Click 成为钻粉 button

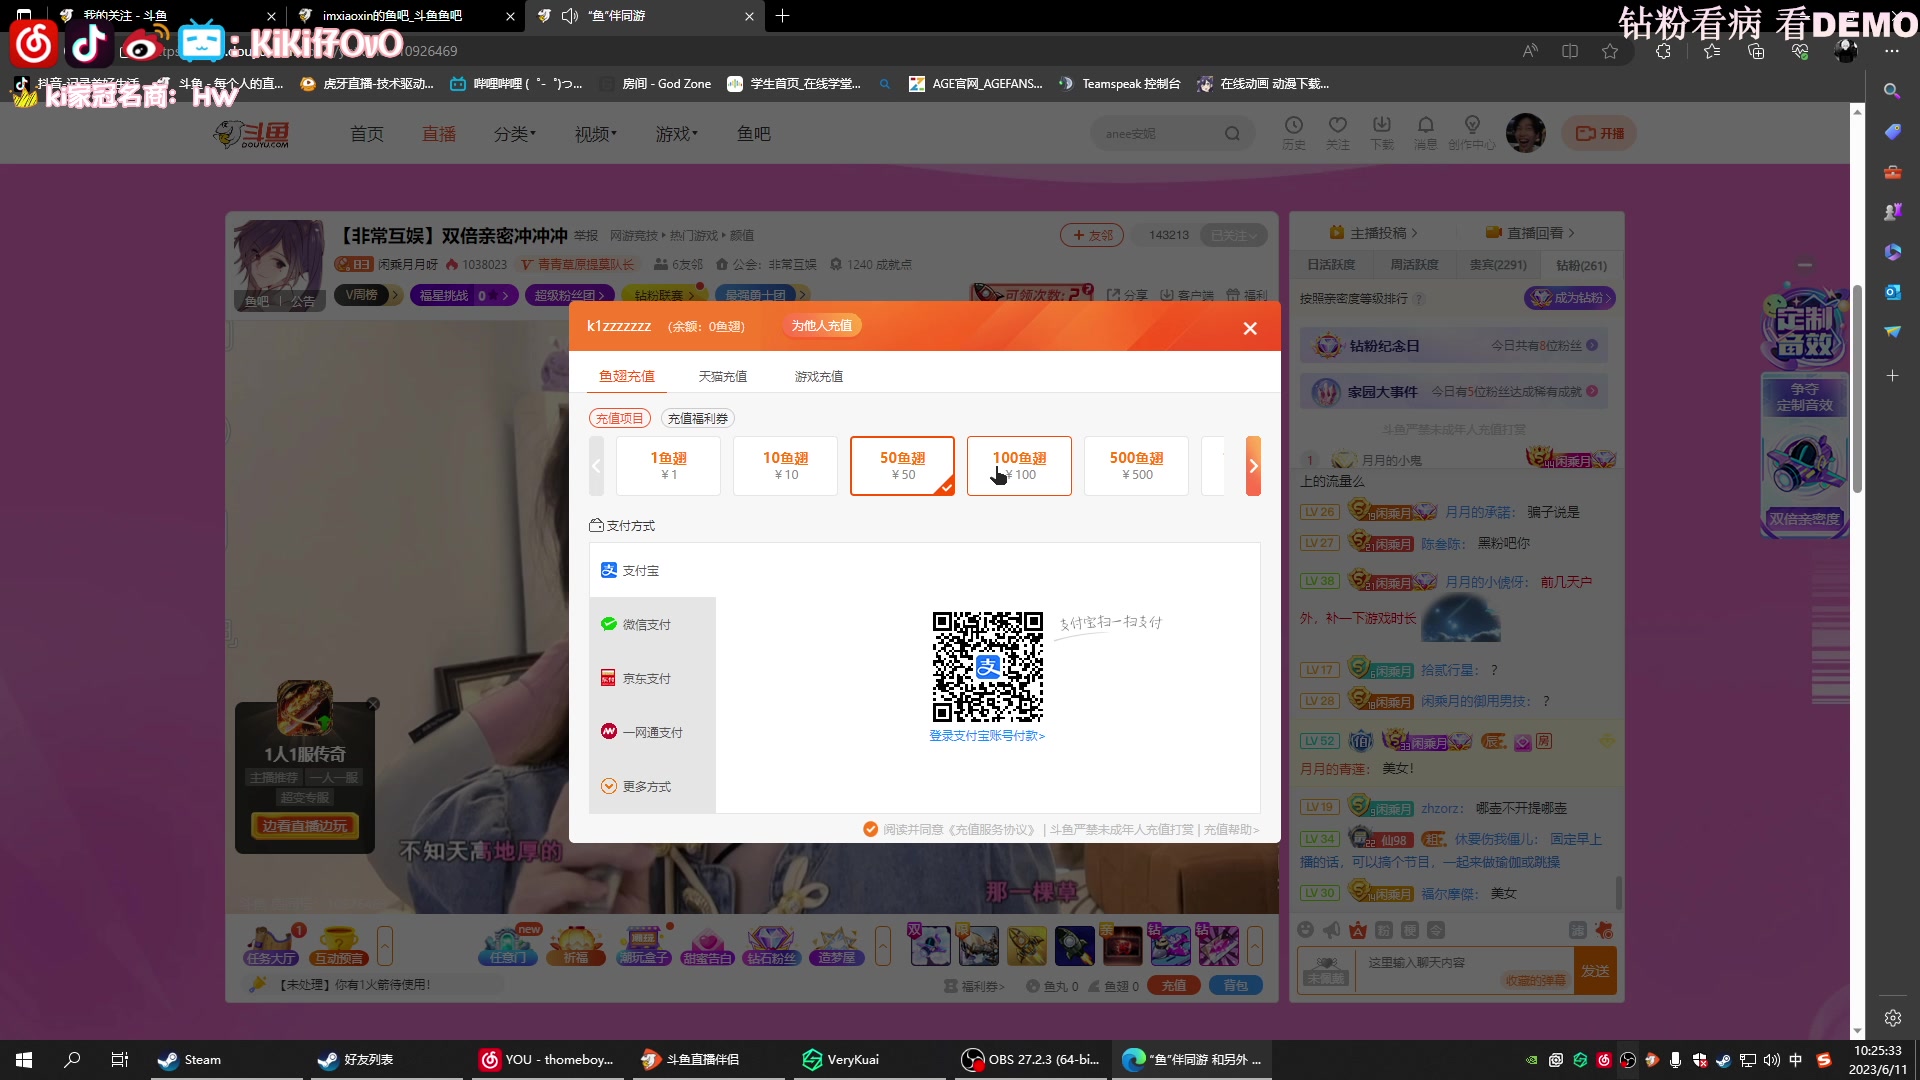(x=1570, y=298)
